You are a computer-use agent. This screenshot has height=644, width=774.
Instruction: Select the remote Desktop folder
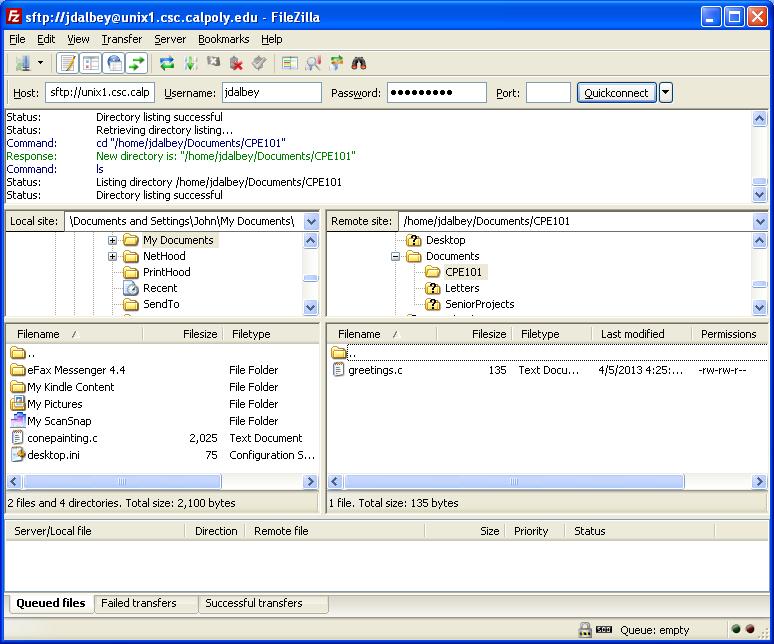[x=445, y=240]
